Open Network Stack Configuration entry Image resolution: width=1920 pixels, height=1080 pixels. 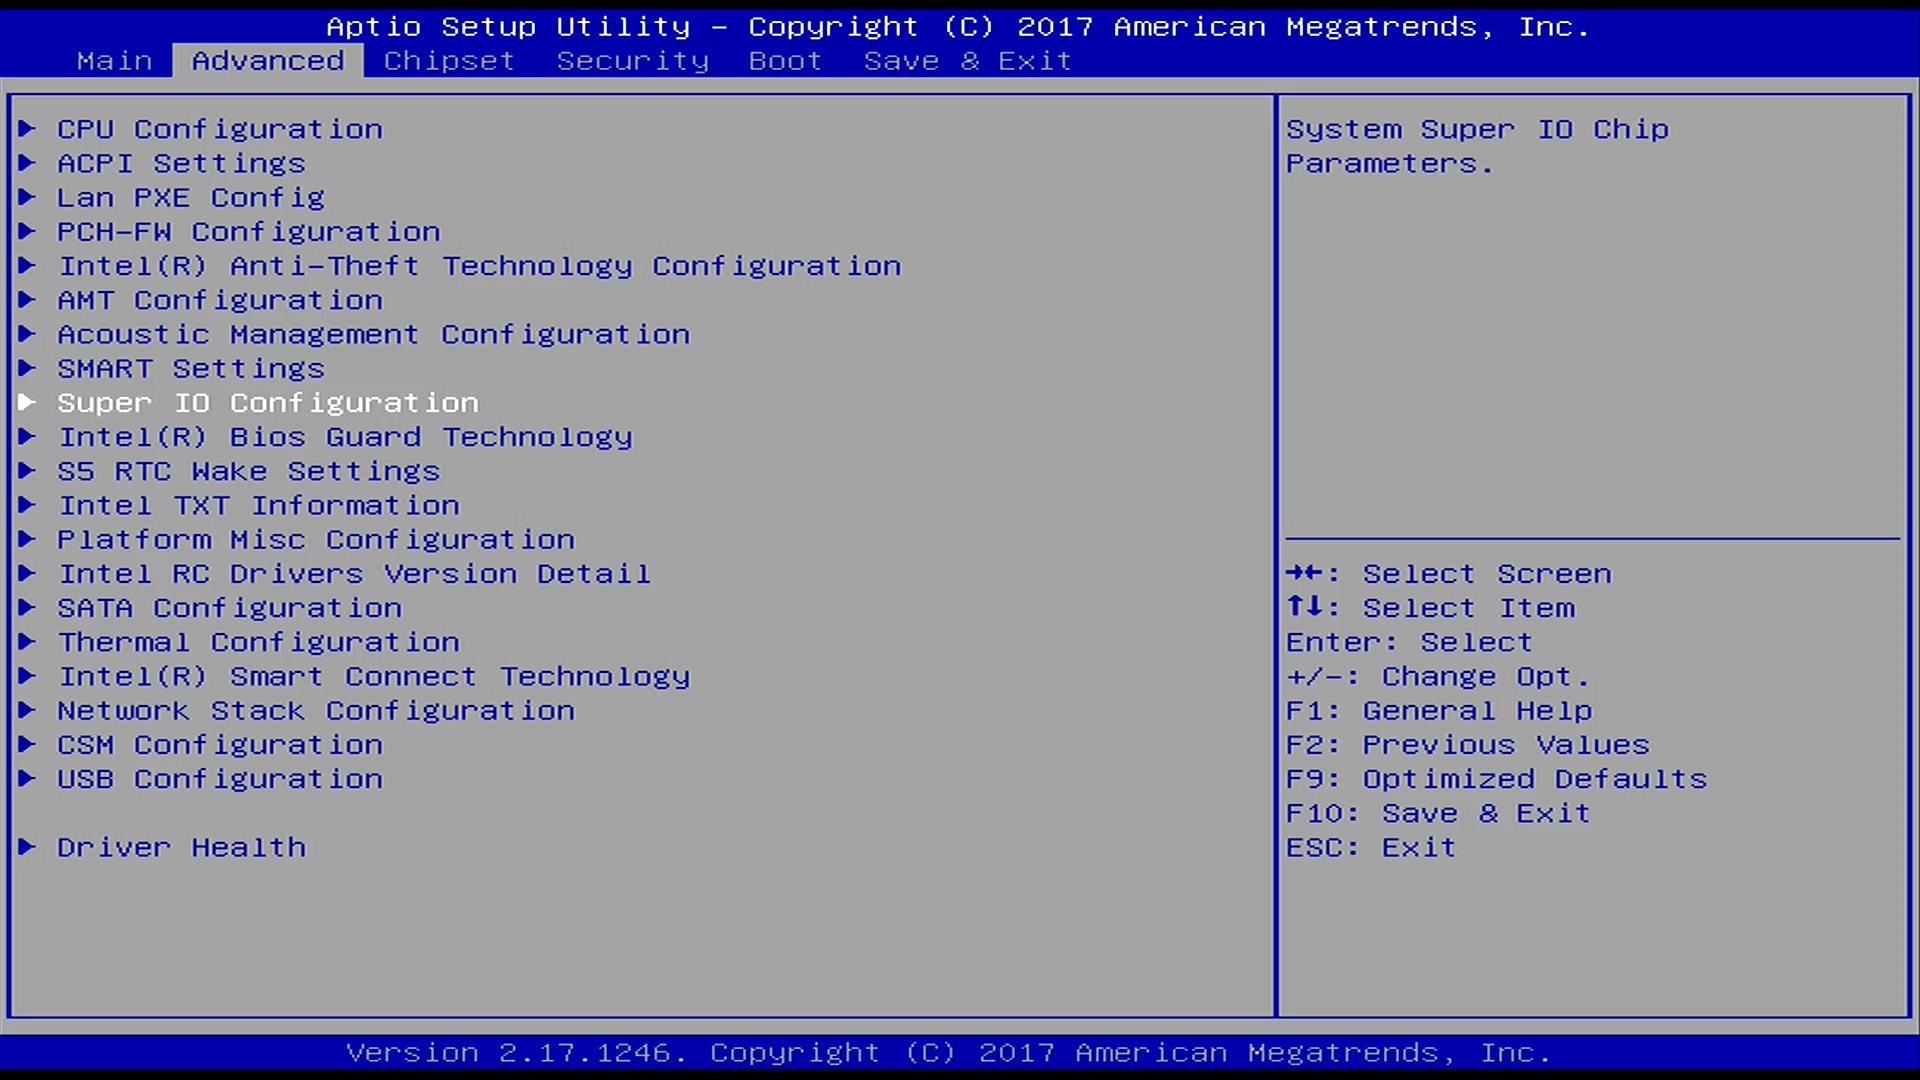[x=315, y=711]
